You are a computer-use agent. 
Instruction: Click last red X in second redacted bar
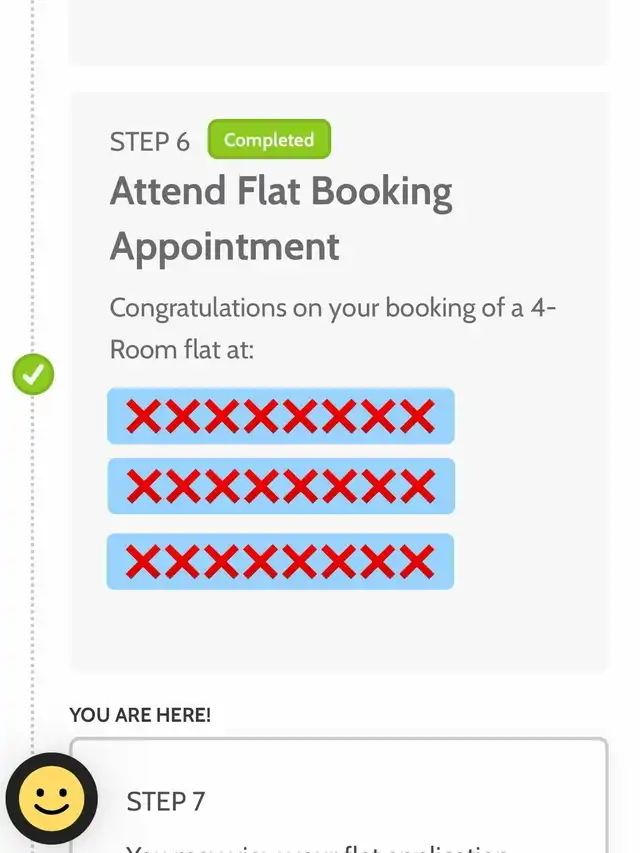click(x=417, y=486)
